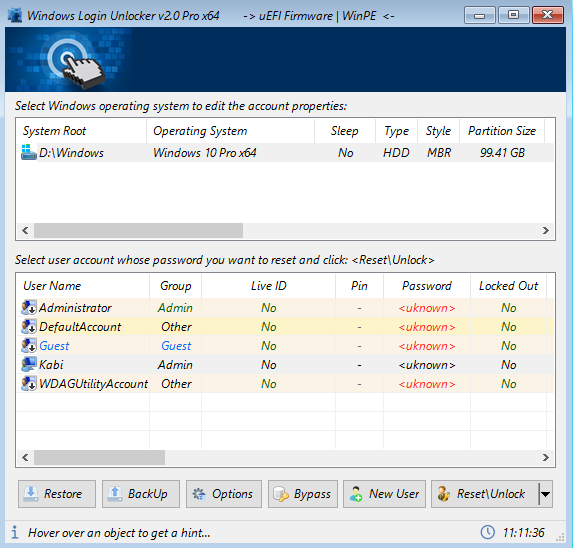The width and height of the screenshot is (573, 548).
Task: Click the 99.41 GB partition size cell
Action: pyautogui.click(x=502, y=153)
